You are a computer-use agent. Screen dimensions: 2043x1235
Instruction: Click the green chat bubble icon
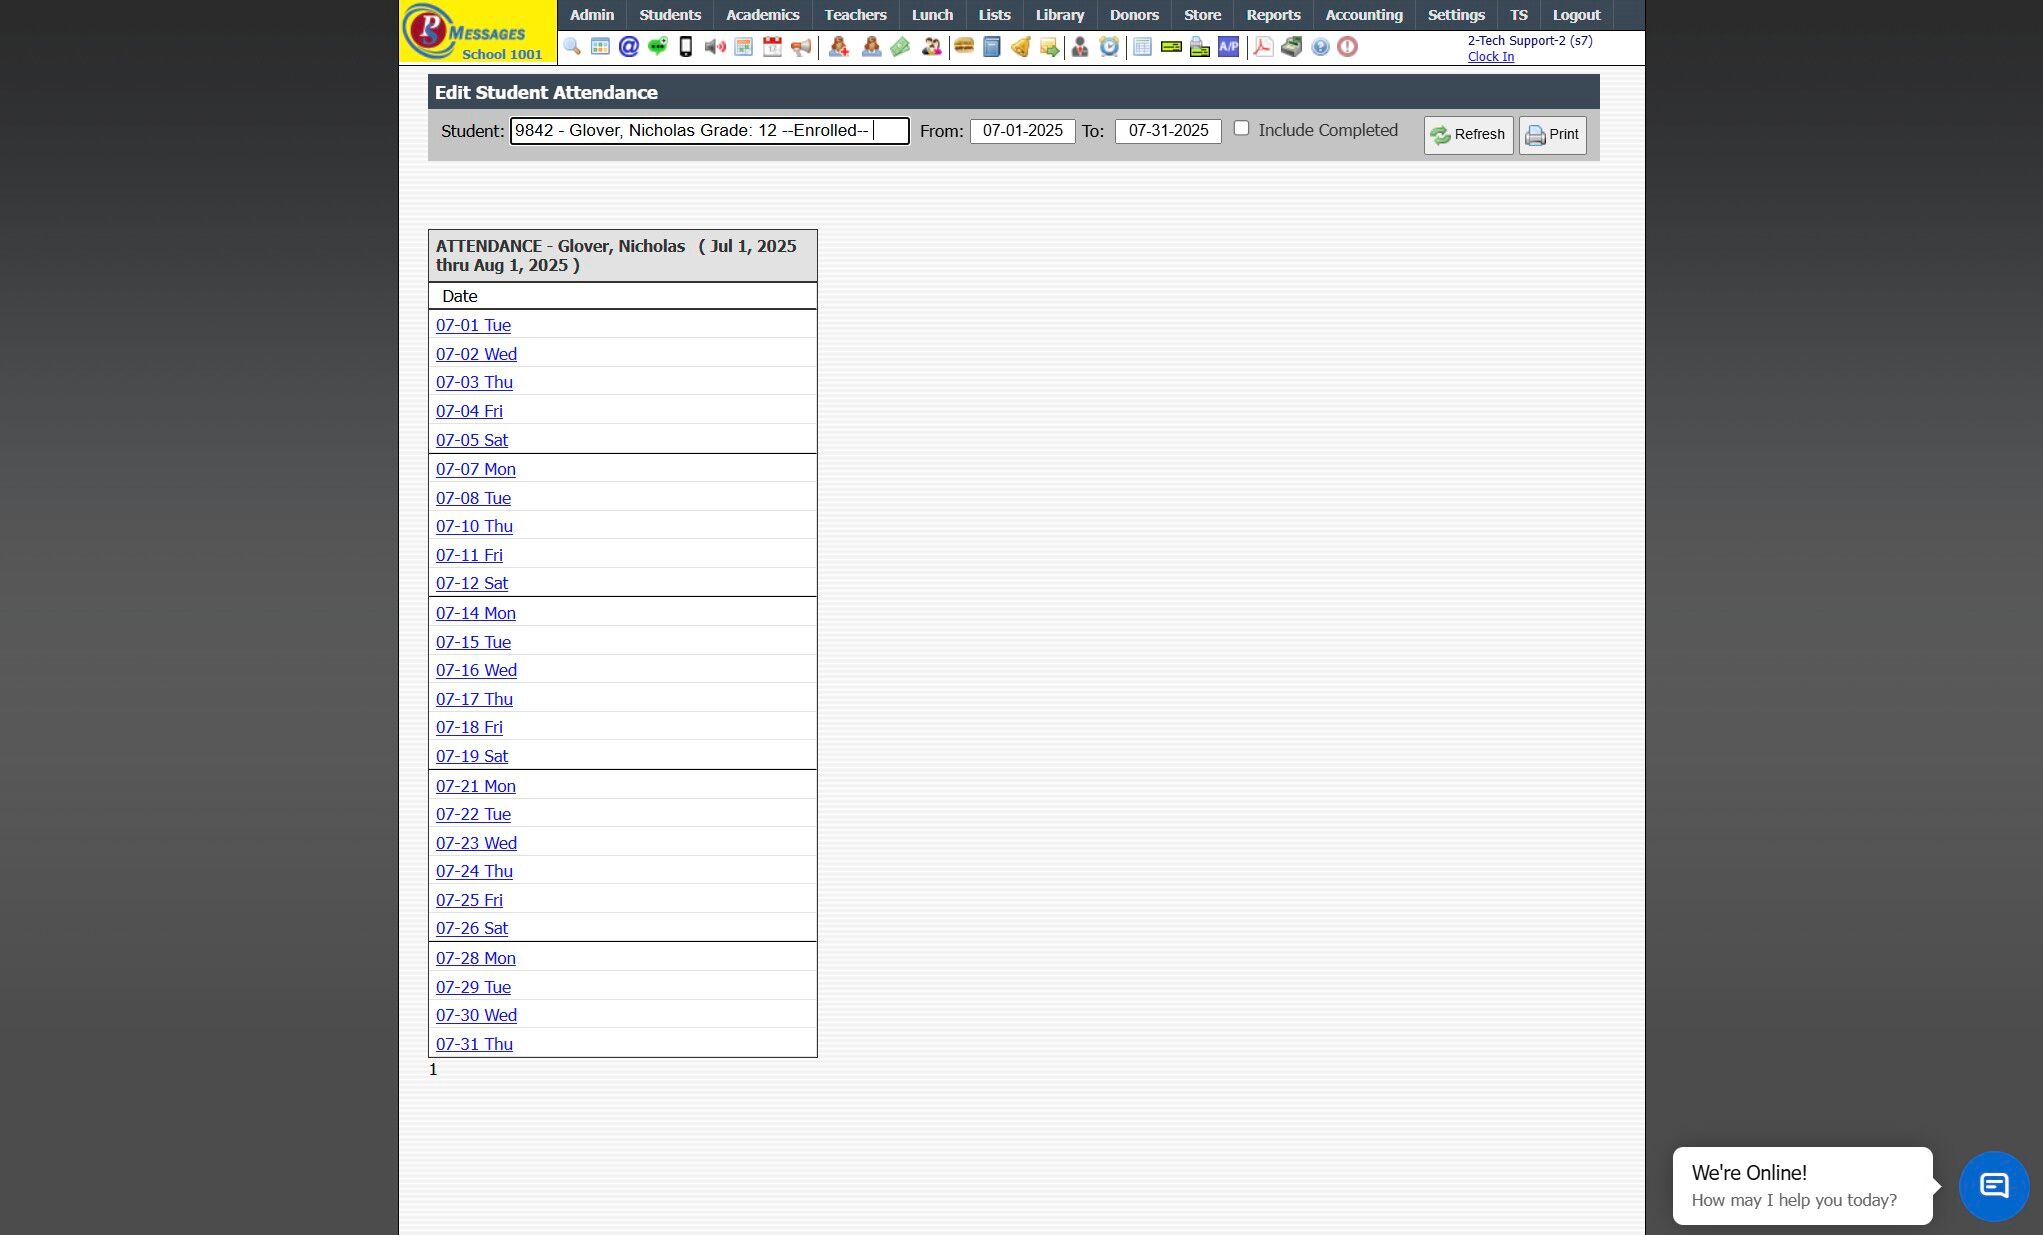pos(657,47)
